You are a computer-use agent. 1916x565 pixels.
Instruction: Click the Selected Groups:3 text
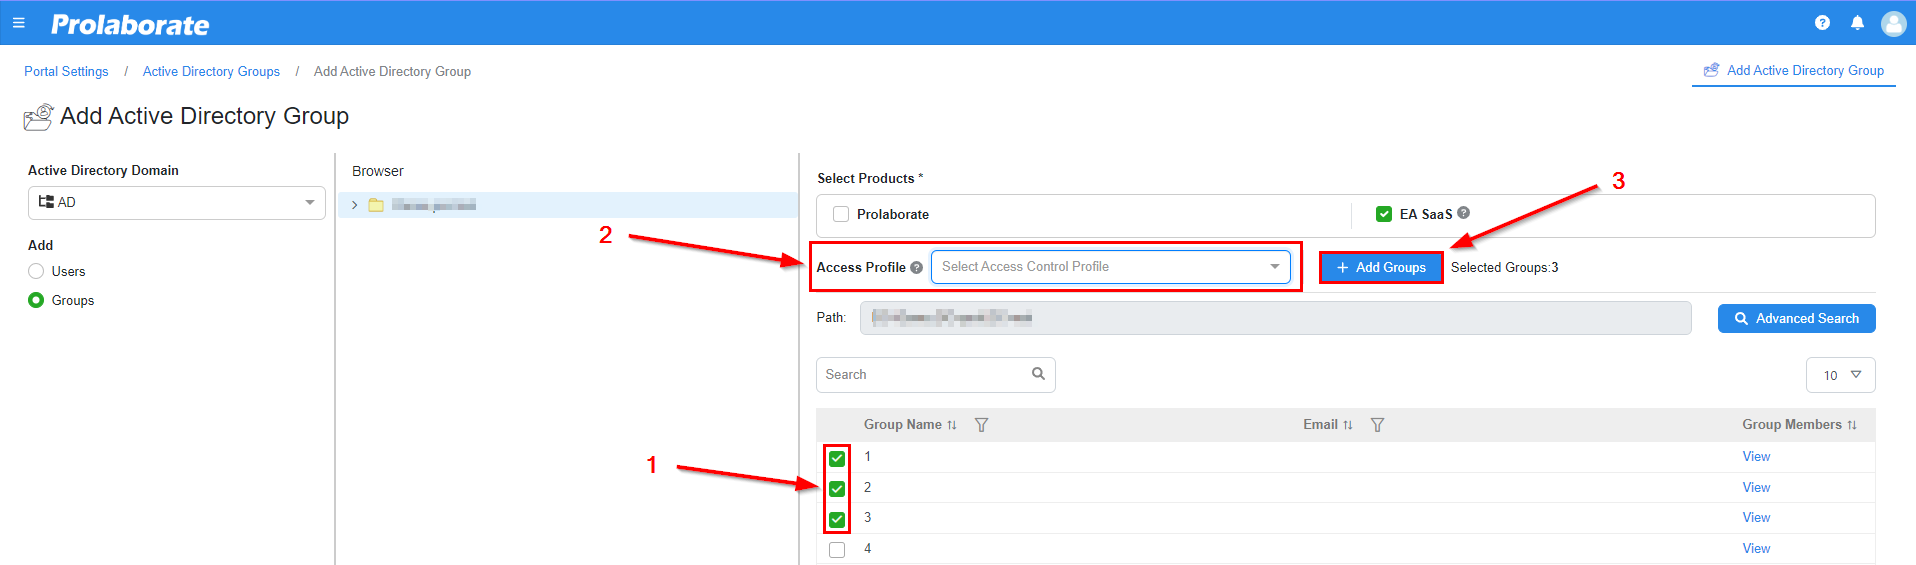tap(1504, 267)
